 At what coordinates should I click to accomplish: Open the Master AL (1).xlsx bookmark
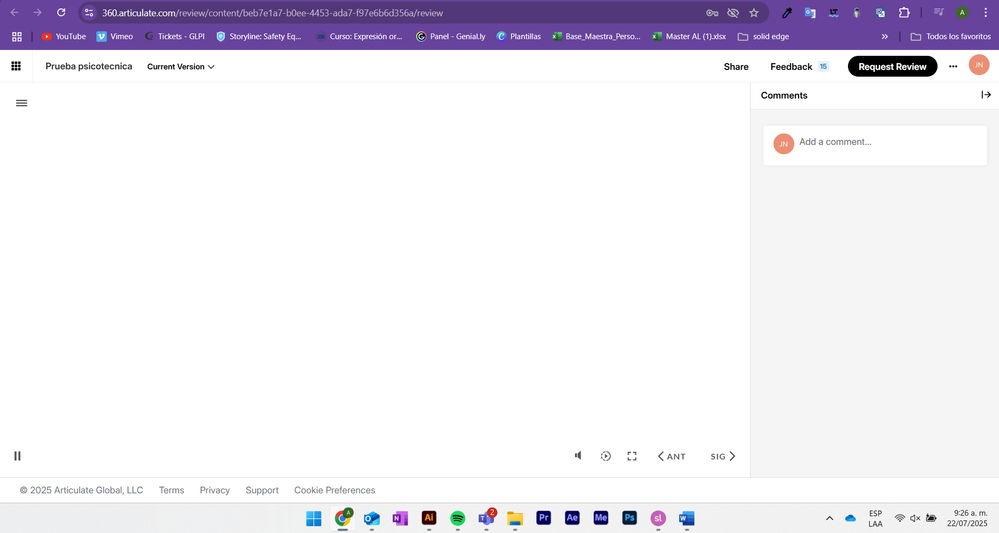689,37
